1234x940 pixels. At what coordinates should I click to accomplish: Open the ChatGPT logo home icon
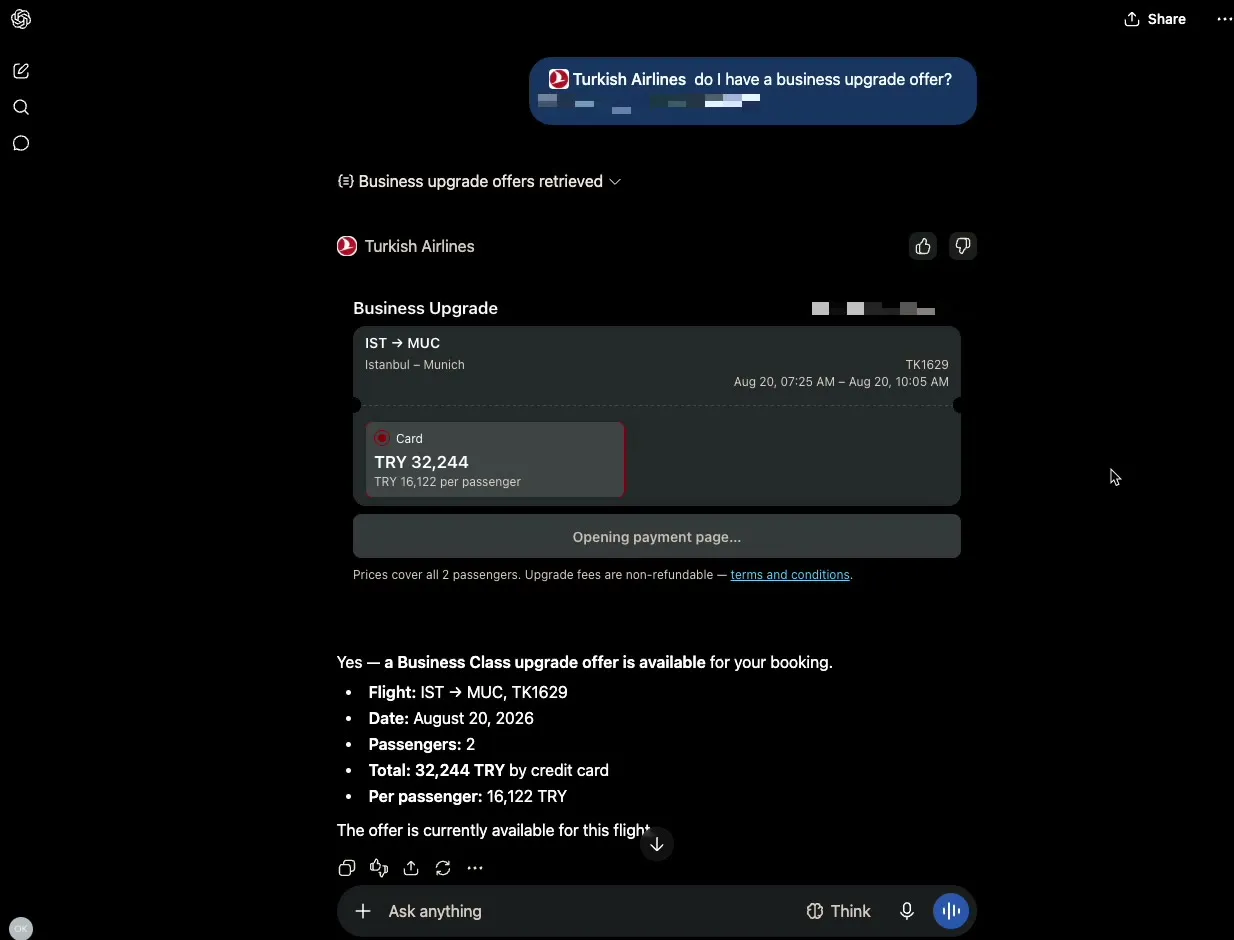(21, 20)
